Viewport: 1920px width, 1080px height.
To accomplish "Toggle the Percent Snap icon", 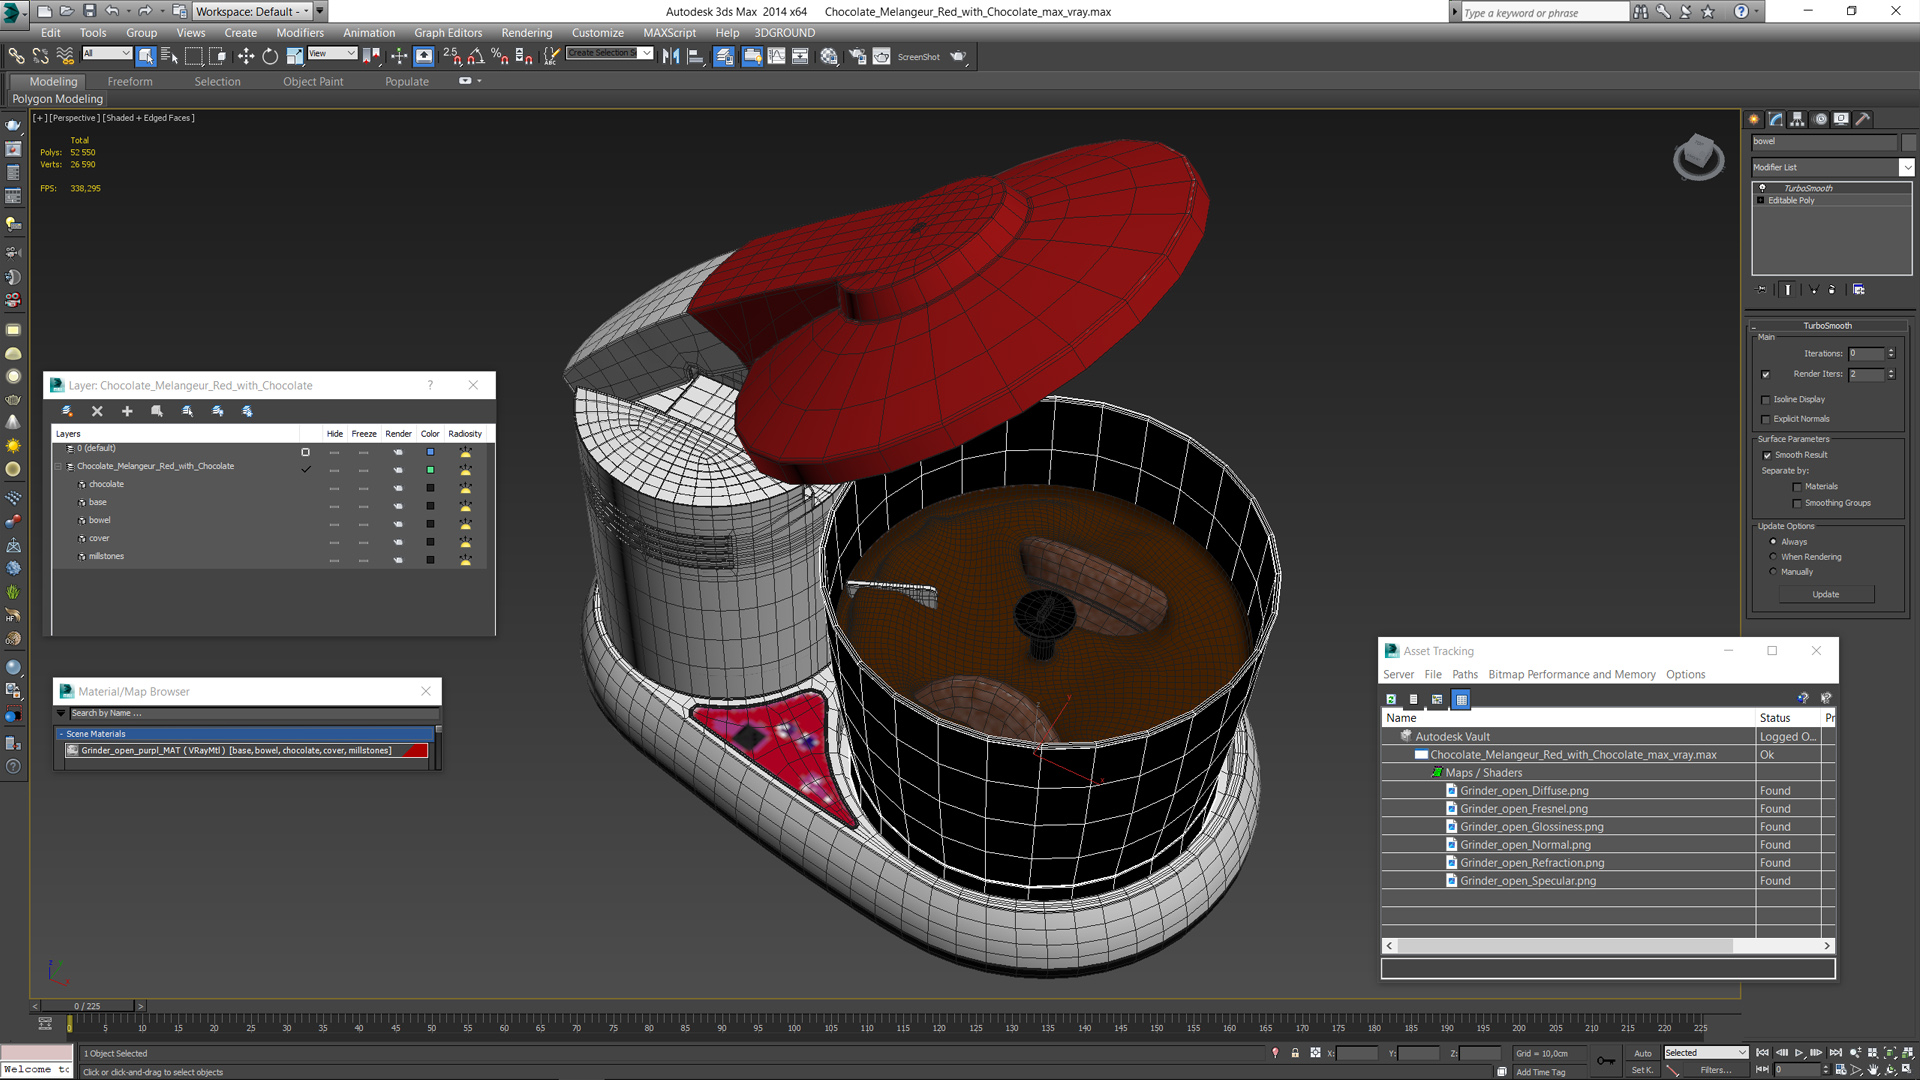I will [499, 57].
